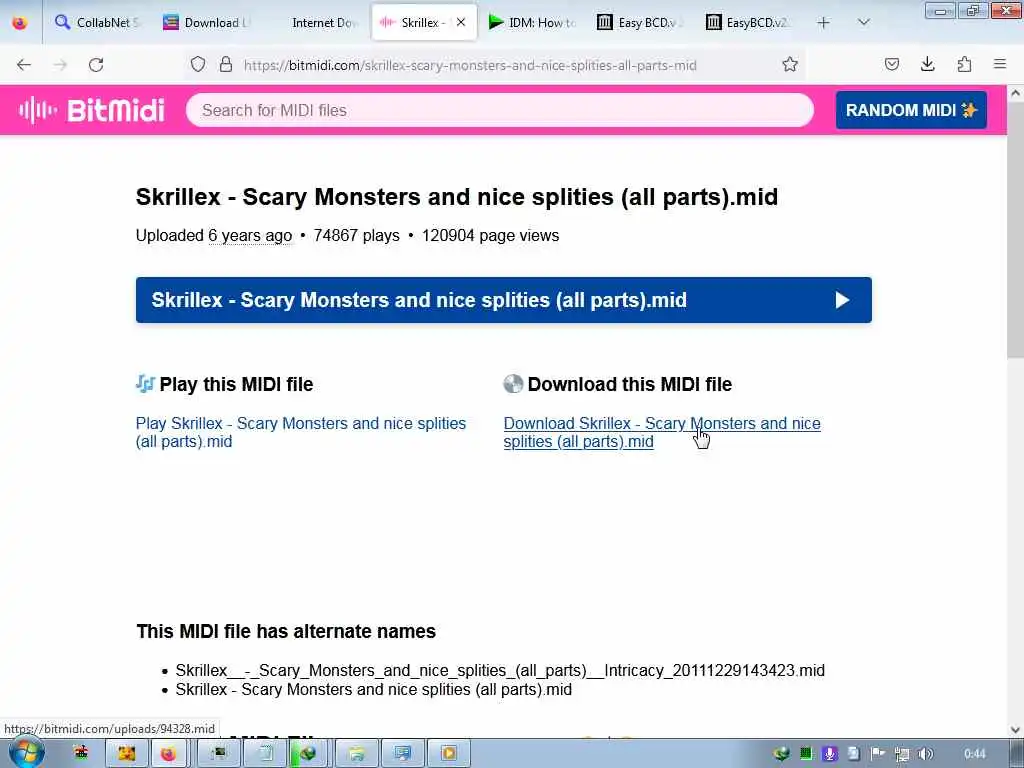Click the Firefox logo icon in the tab bar

[x=20, y=22]
